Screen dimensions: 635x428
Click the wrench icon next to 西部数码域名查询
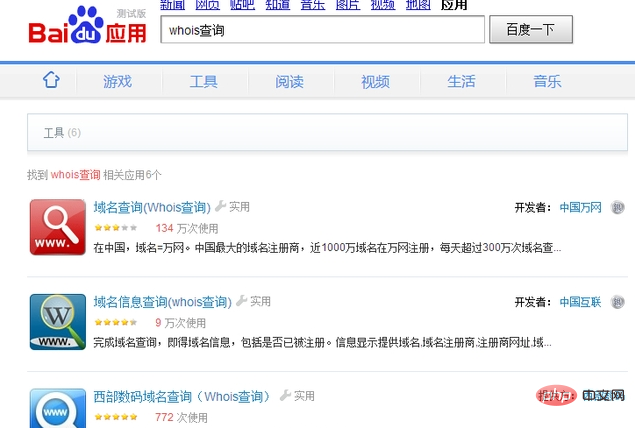[x=285, y=395]
